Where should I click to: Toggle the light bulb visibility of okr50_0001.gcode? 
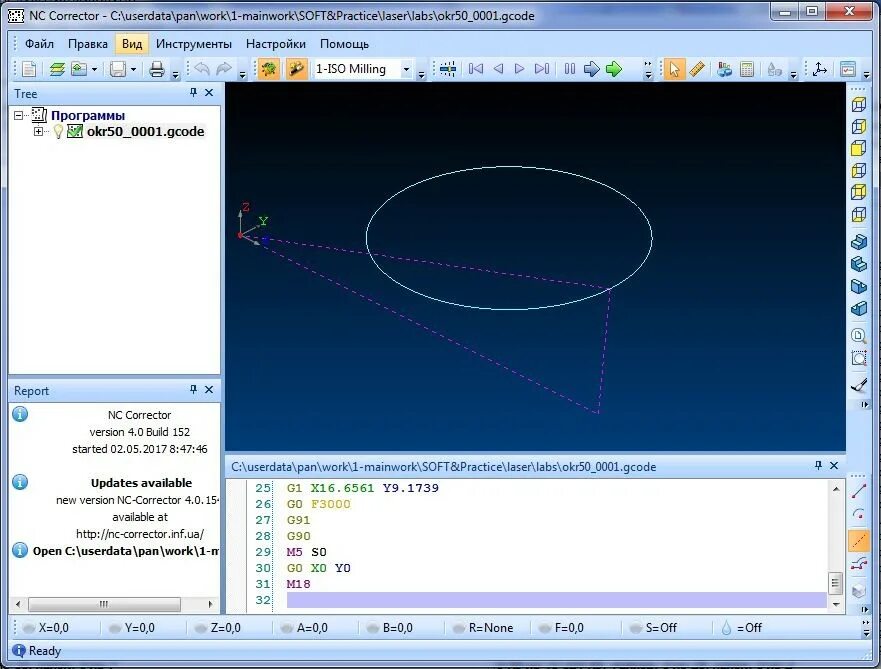[58, 131]
